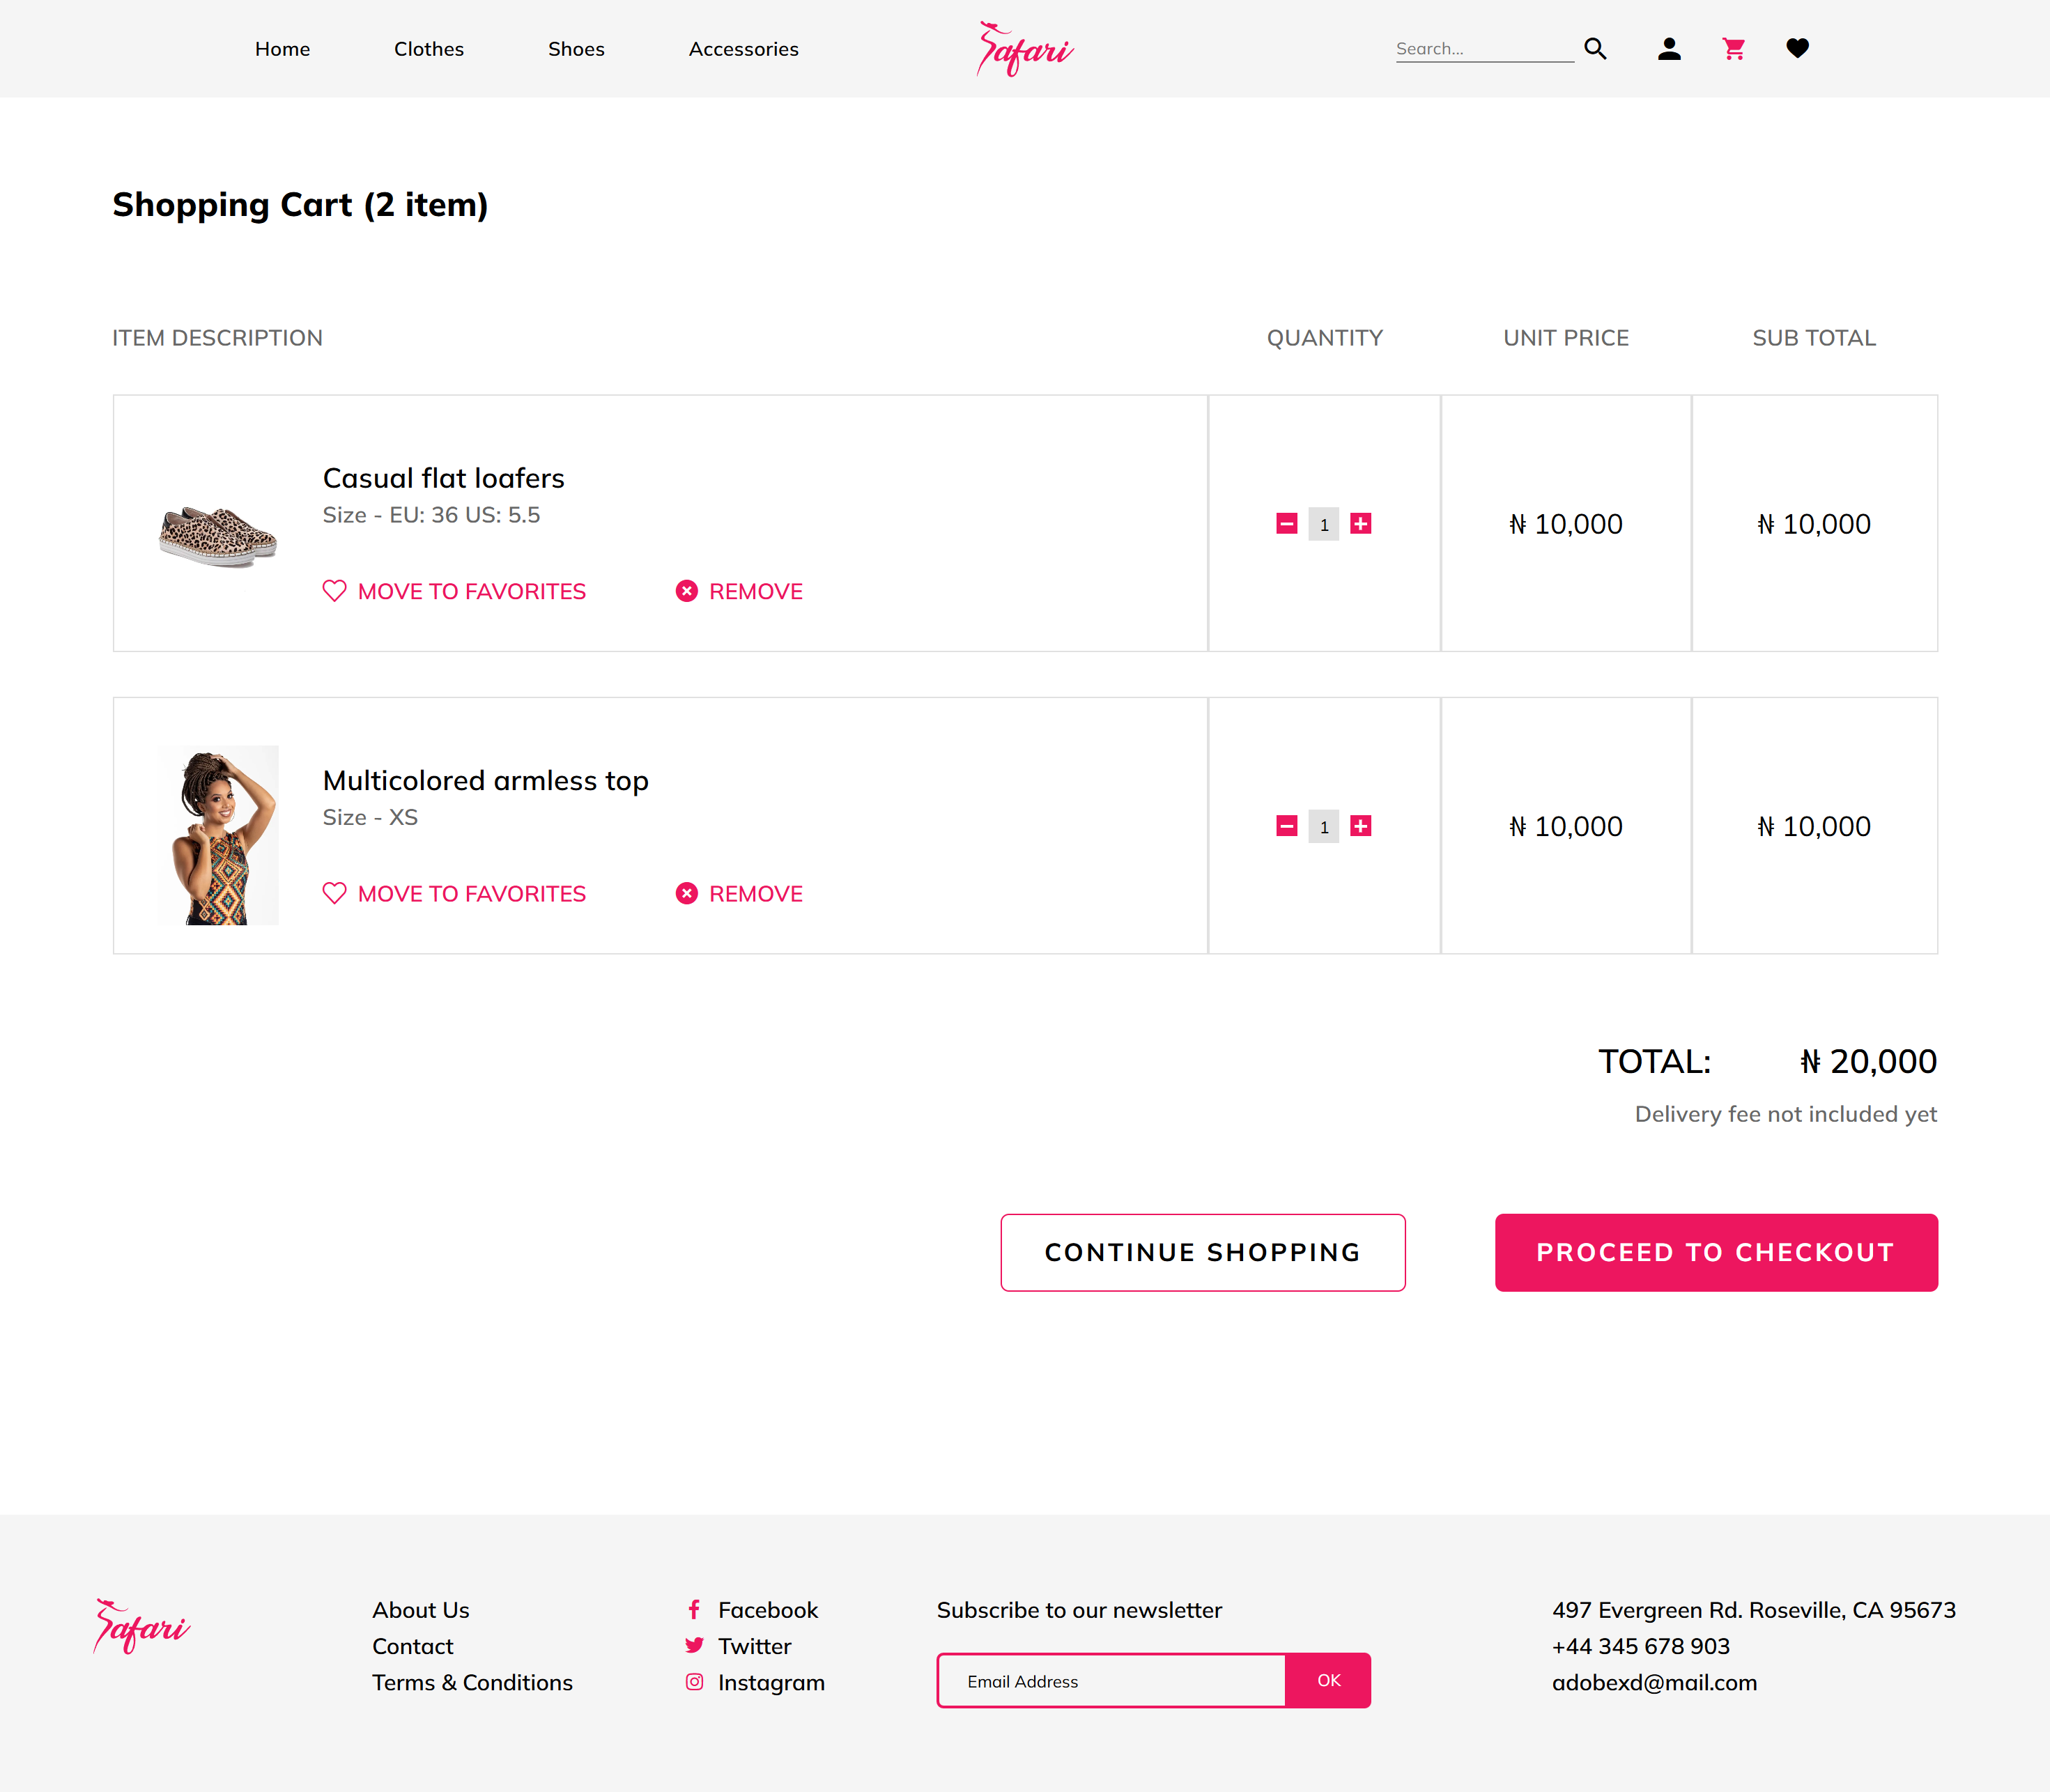Click the multicolored top product thumbnail
The height and width of the screenshot is (1792, 2050).
[218, 835]
